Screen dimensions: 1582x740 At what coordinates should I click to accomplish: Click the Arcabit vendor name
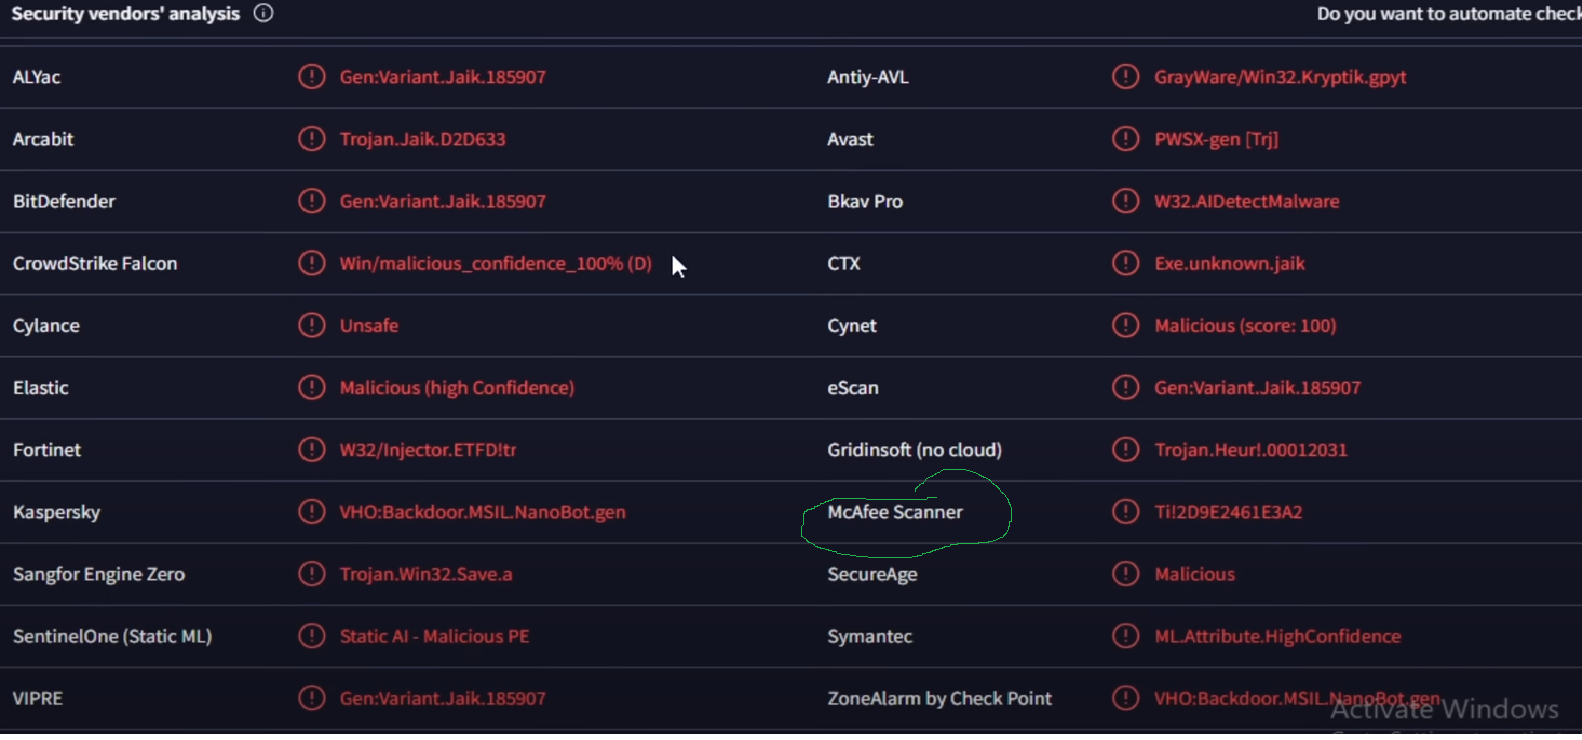click(x=43, y=139)
